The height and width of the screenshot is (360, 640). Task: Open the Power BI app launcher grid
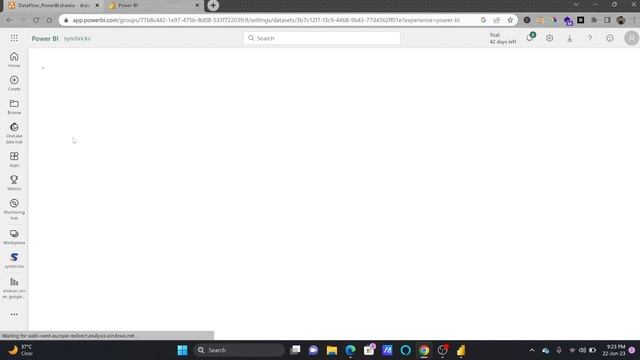pyautogui.click(x=14, y=38)
